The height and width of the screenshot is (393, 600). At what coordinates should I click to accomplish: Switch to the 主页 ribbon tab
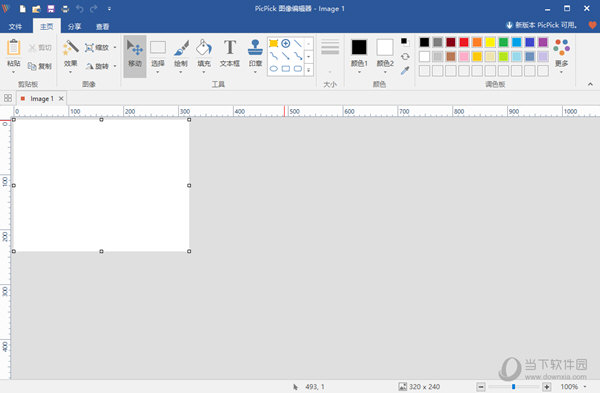pos(47,26)
